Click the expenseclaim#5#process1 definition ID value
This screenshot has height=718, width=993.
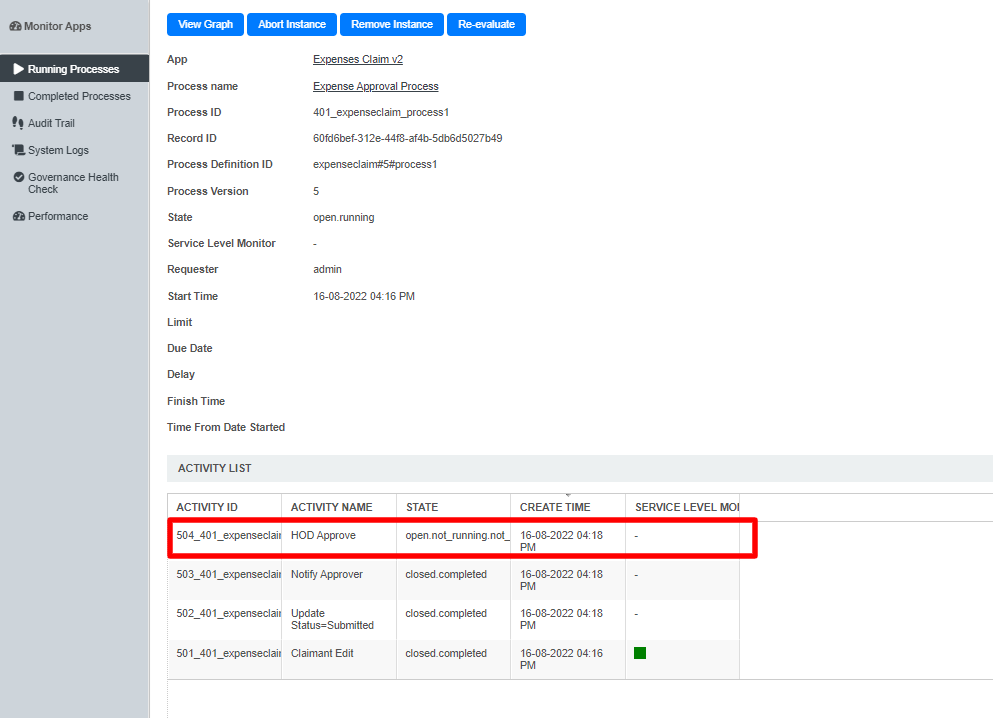[x=375, y=164]
